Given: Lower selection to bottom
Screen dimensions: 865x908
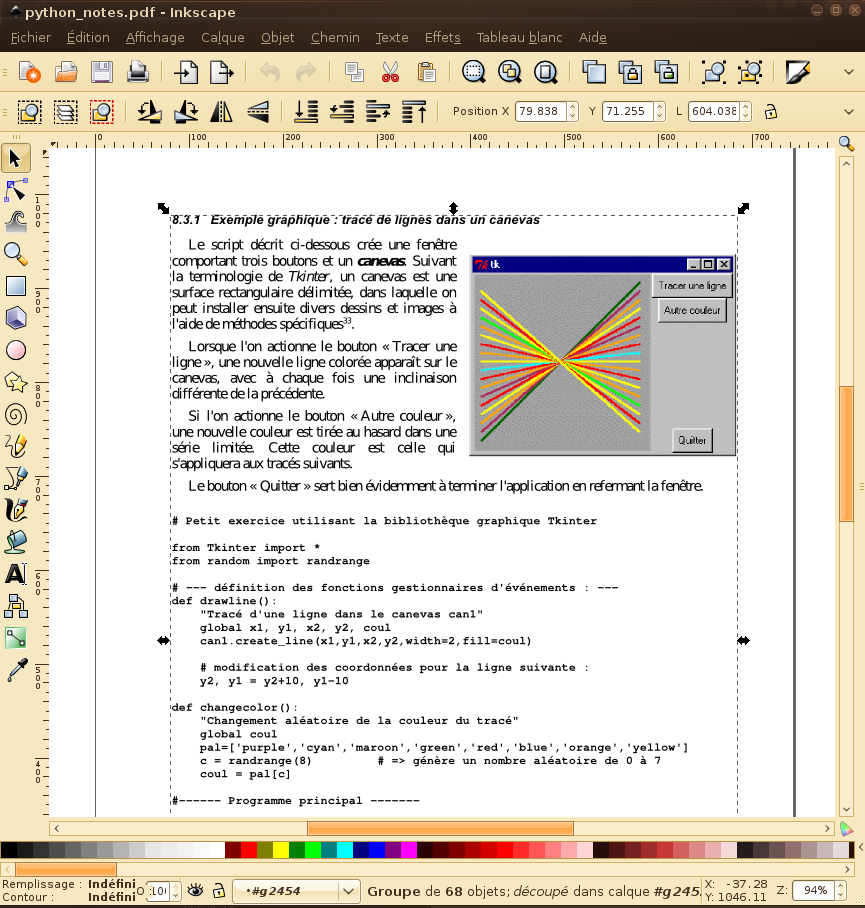Looking at the screenshot, I should (x=306, y=111).
